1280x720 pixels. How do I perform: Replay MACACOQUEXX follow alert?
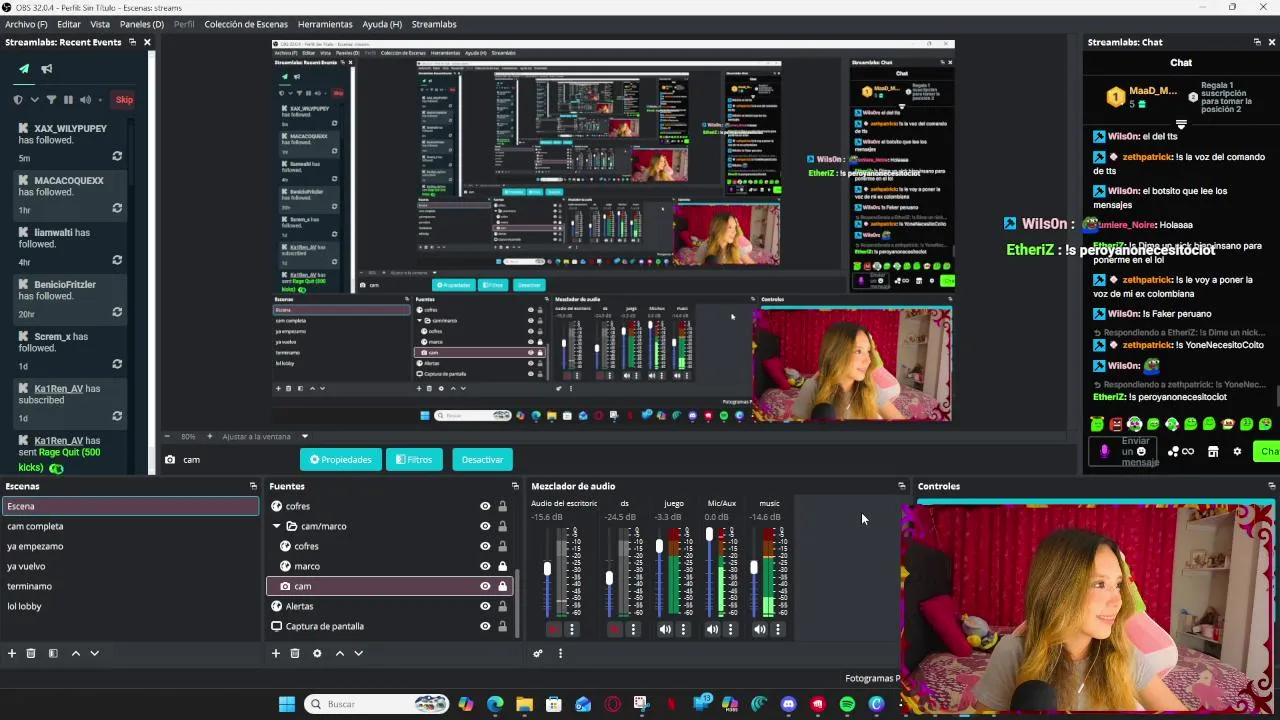[x=117, y=208]
